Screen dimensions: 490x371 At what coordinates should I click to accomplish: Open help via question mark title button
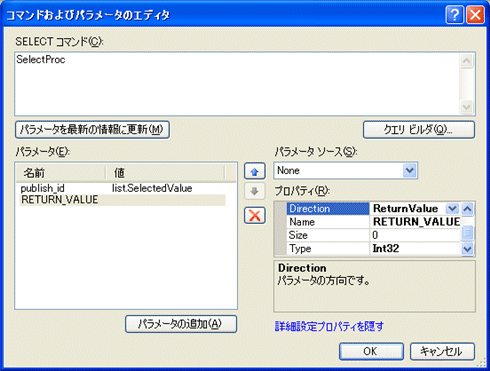pyautogui.click(x=454, y=15)
